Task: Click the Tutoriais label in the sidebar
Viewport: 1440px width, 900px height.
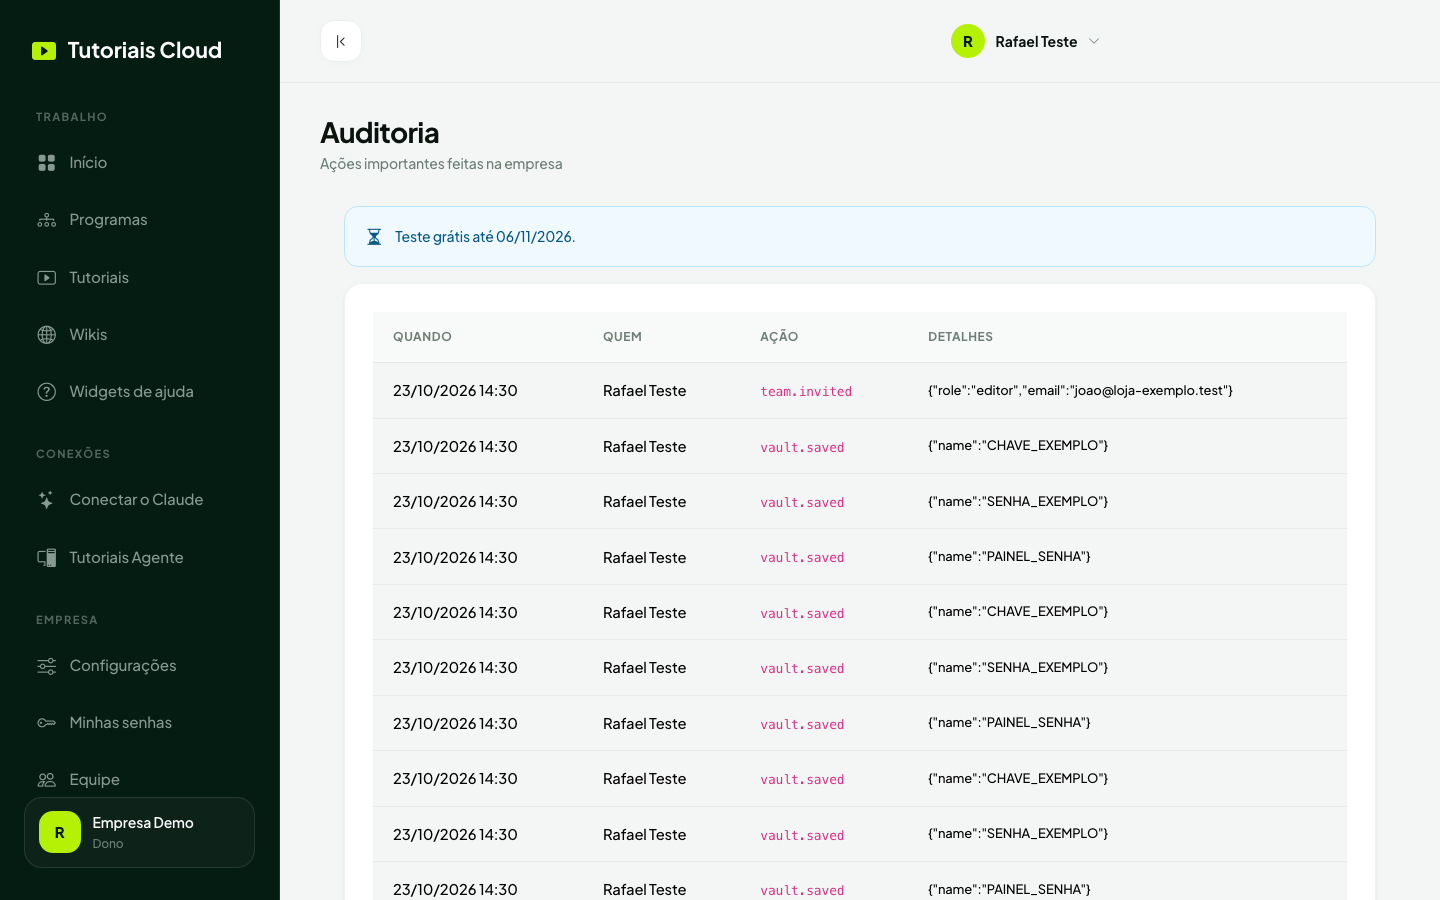Action: [99, 278]
